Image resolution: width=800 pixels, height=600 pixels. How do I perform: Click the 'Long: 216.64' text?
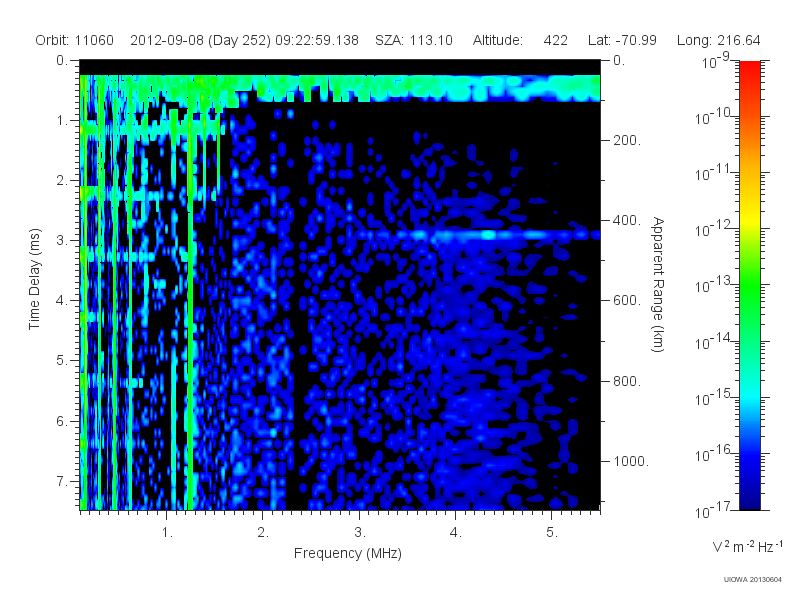(x=718, y=40)
